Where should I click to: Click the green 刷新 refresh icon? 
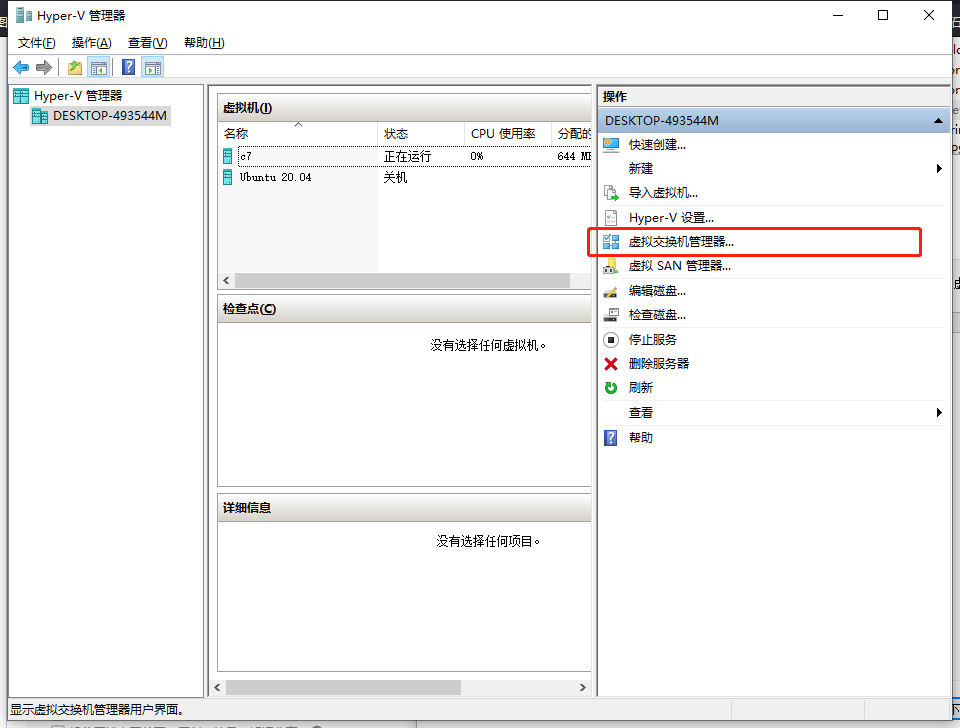pos(611,388)
